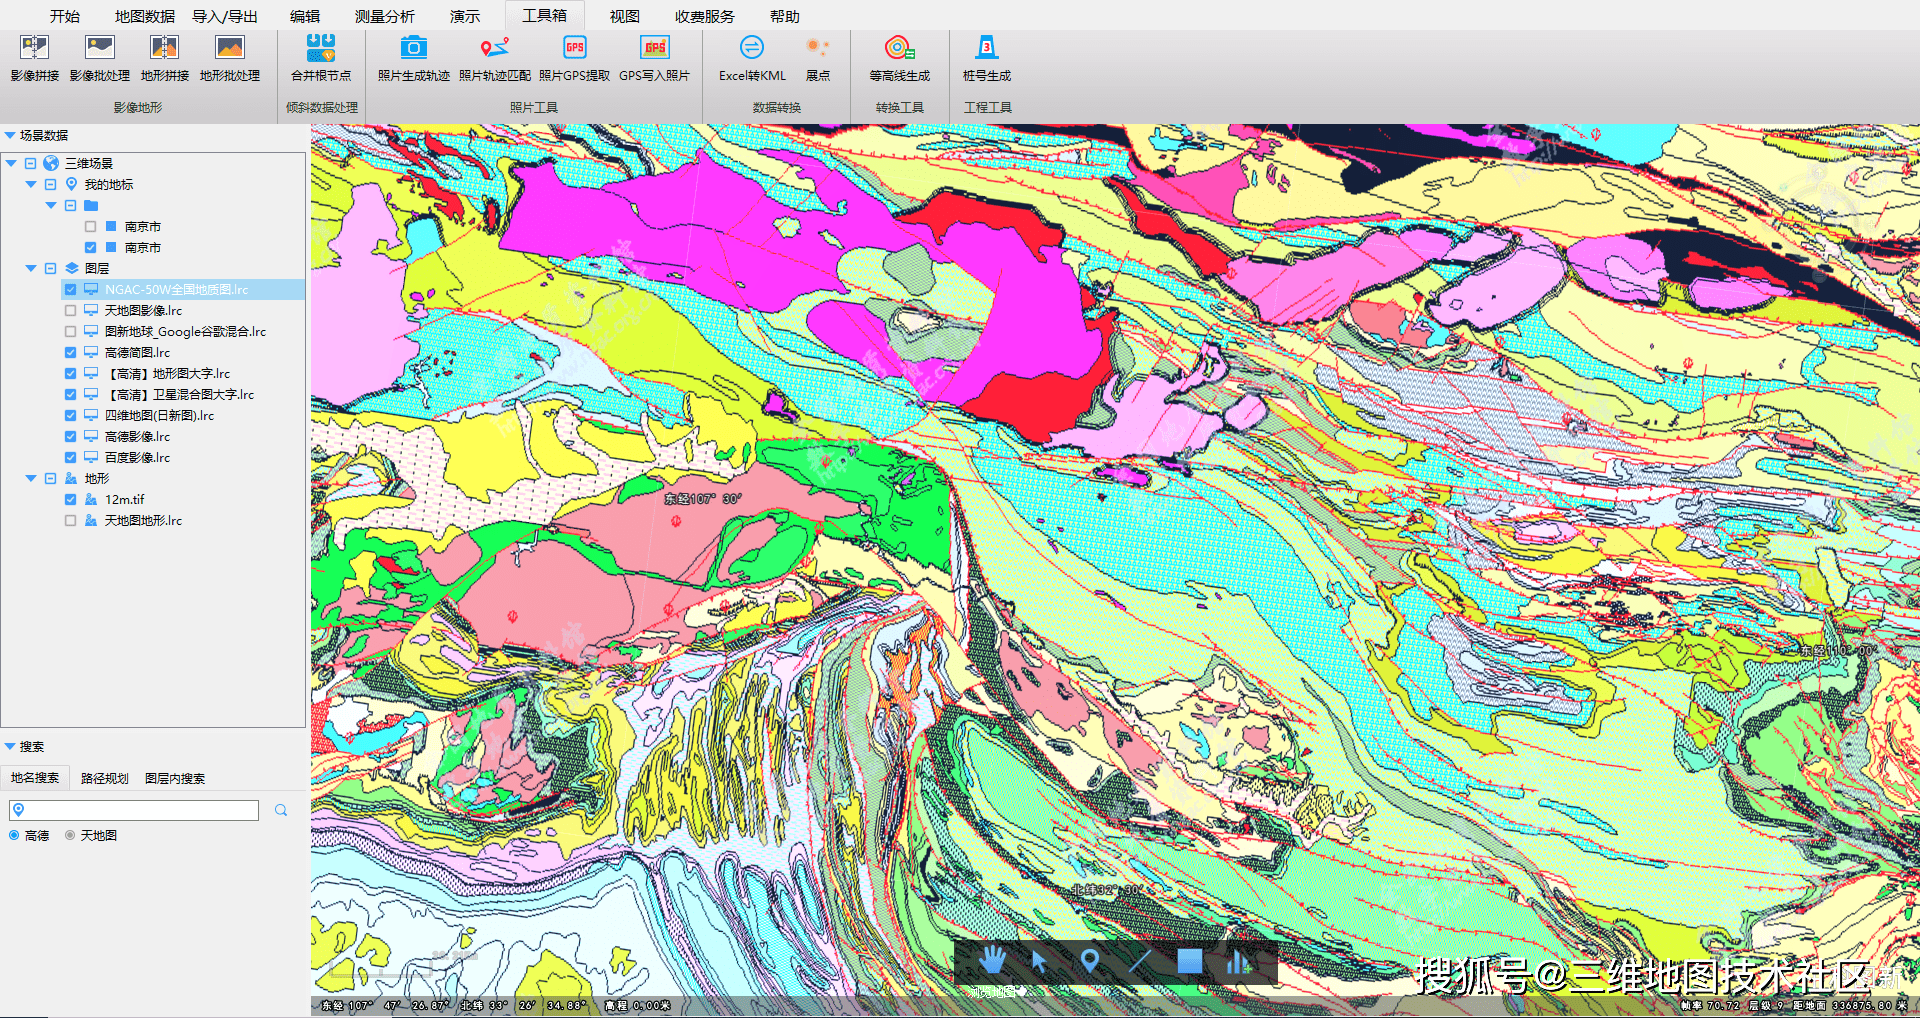
Task: Uncheck the NGAC-50W全国地质图.lrc layer checkbox
Action: pos(70,289)
